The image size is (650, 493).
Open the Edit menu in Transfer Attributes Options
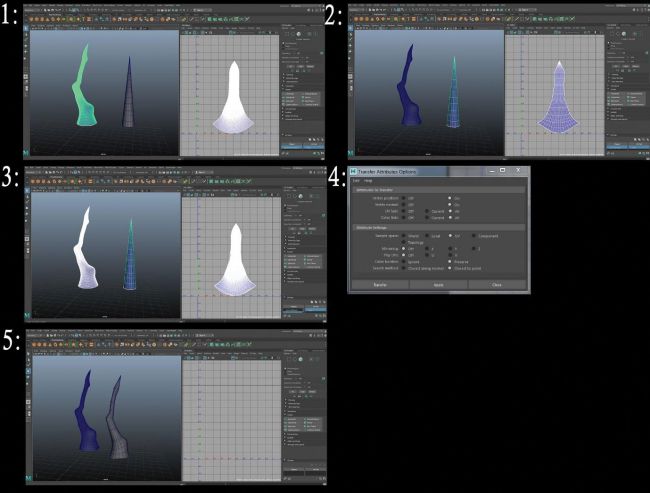(x=356, y=181)
